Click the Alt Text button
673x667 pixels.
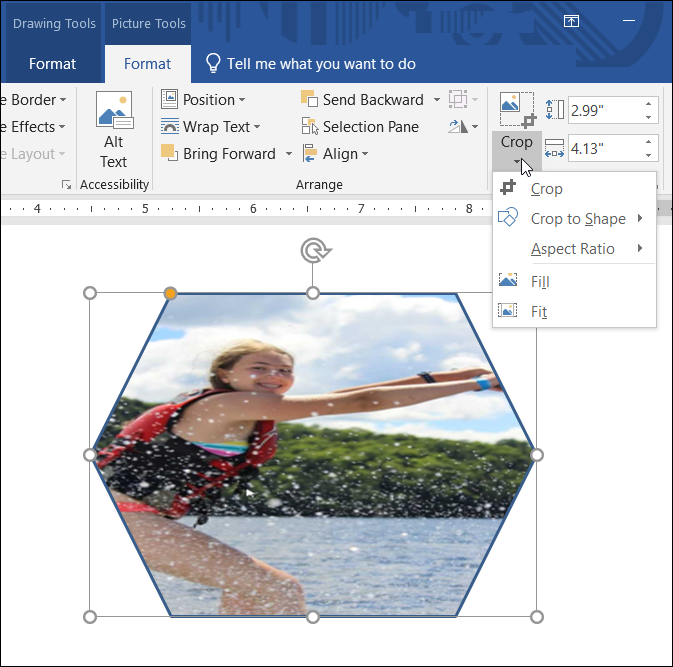(114, 131)
